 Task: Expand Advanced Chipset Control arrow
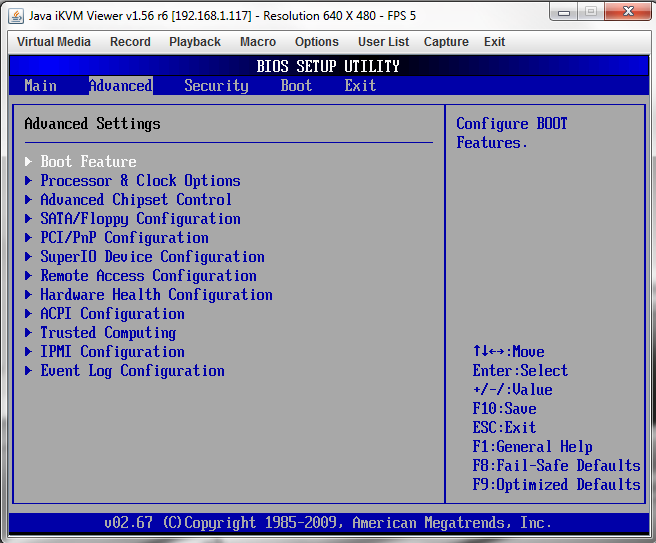29,200
